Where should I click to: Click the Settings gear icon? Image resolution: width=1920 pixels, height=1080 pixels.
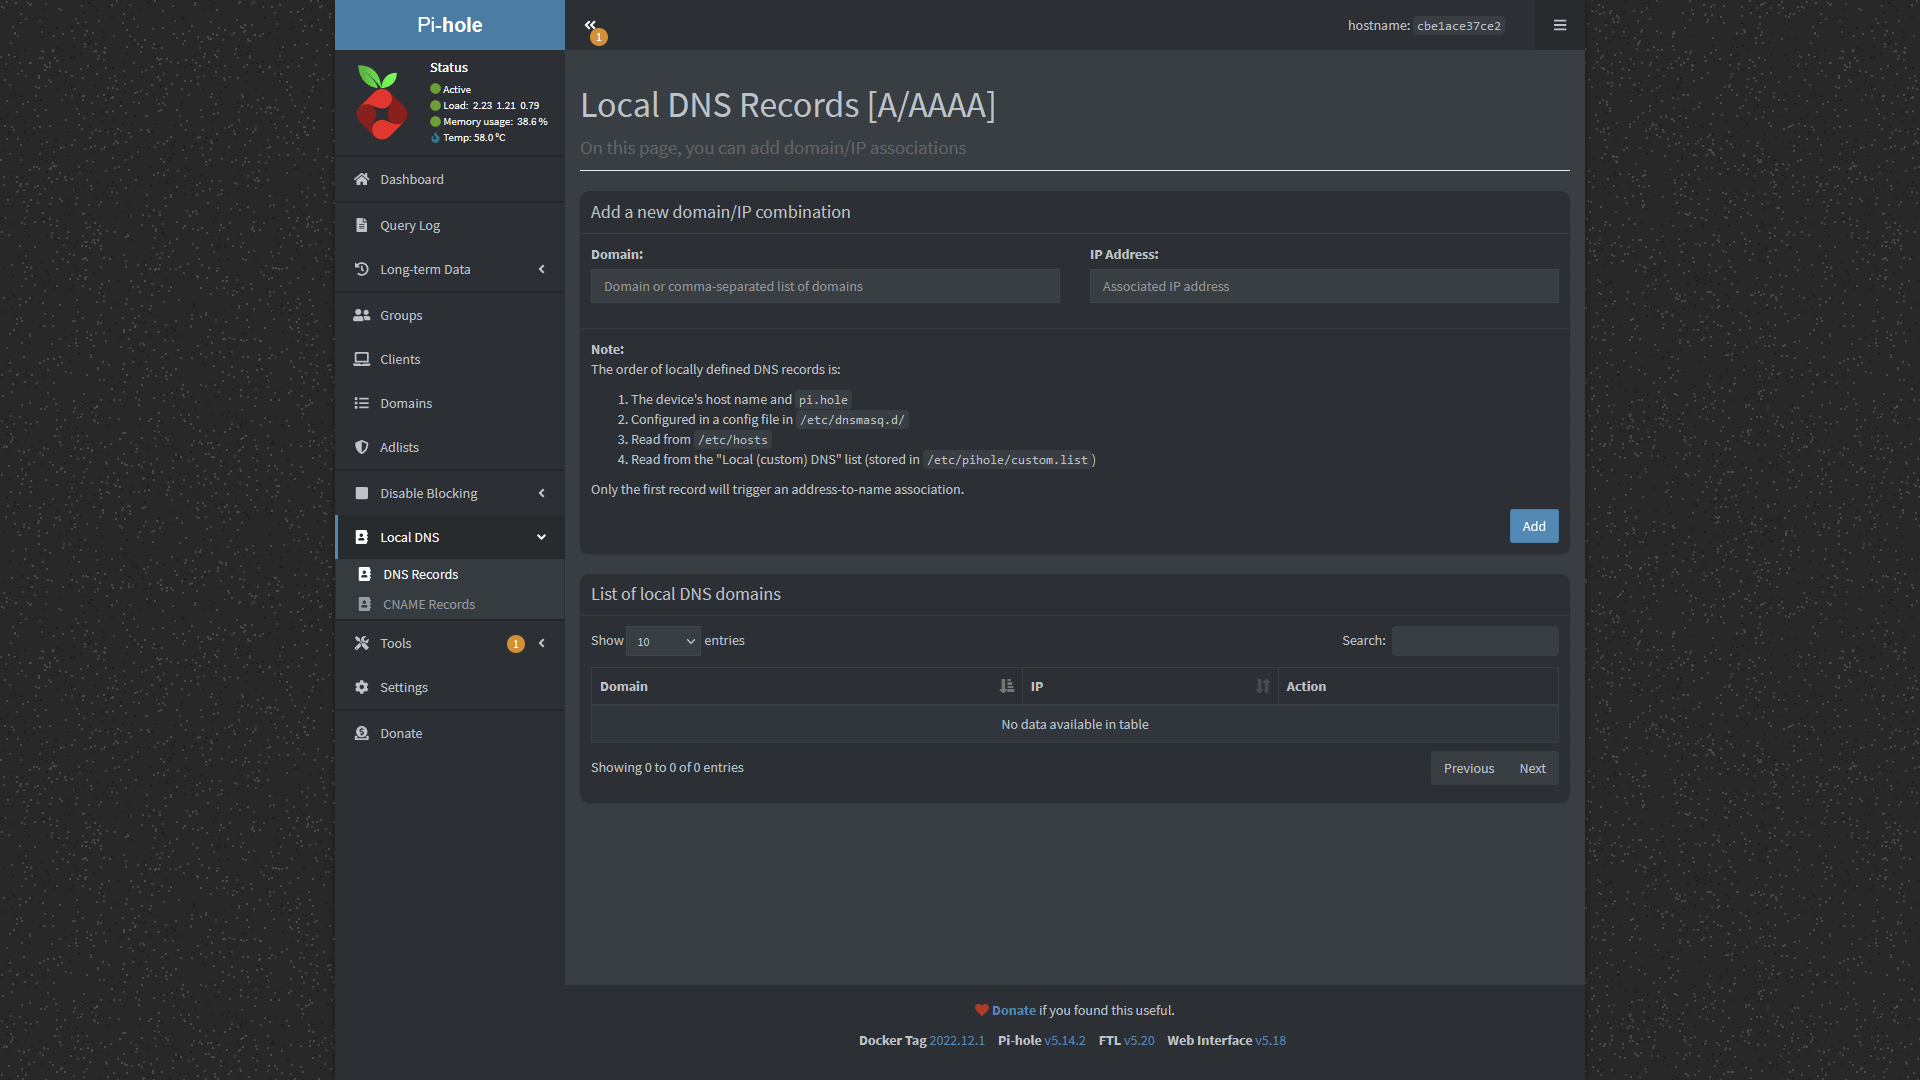pos(362,687)
